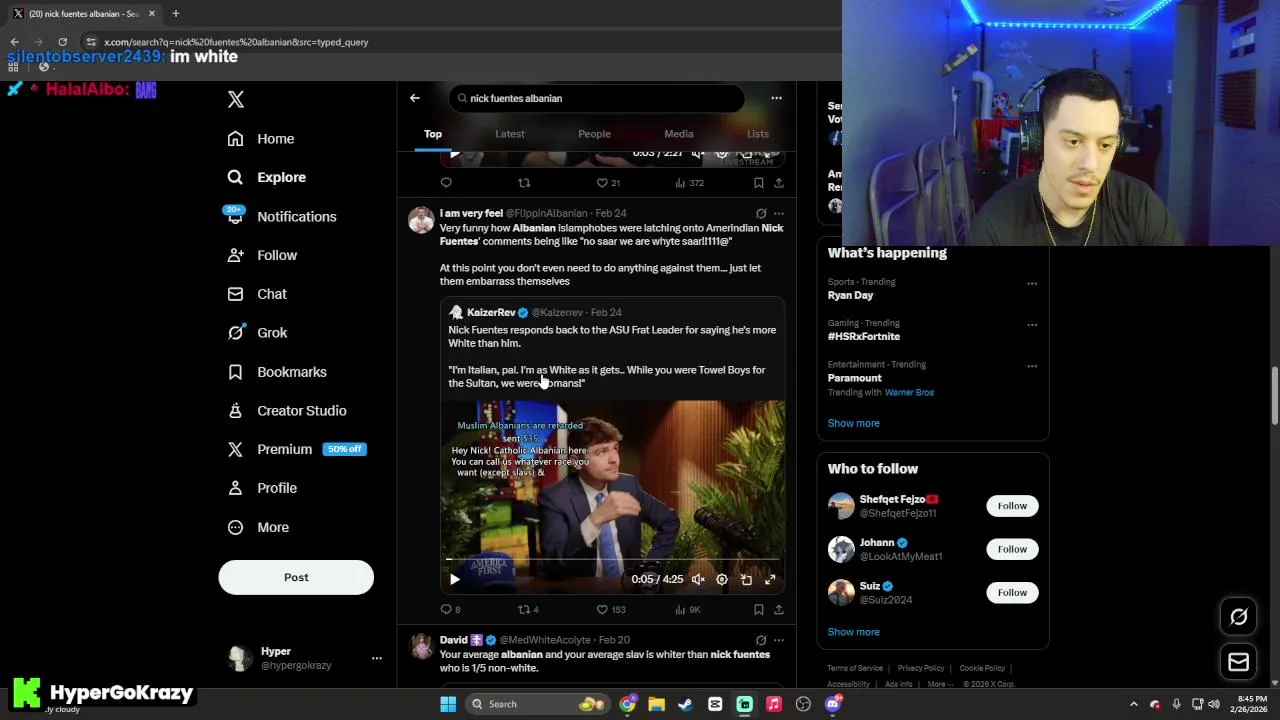The height and width of the screenshot is (720, 1280).
Task: Open Follow page in sidebar
Action: point(262,255)
